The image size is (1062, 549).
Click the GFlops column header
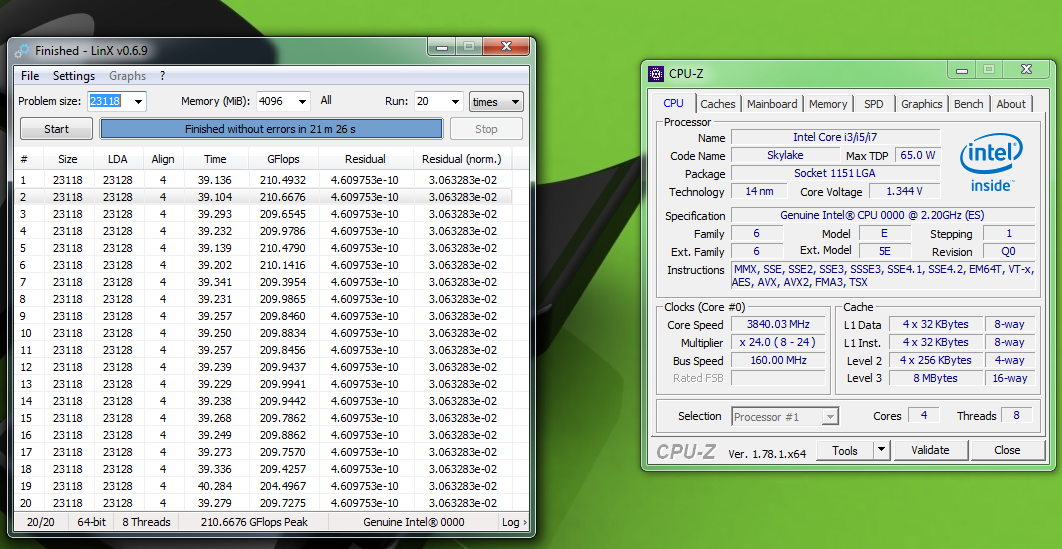(x=283, y=159)
